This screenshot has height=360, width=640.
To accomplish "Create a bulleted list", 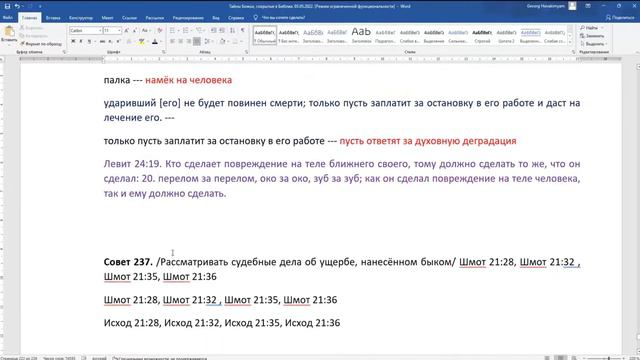I will click(172, 31).
